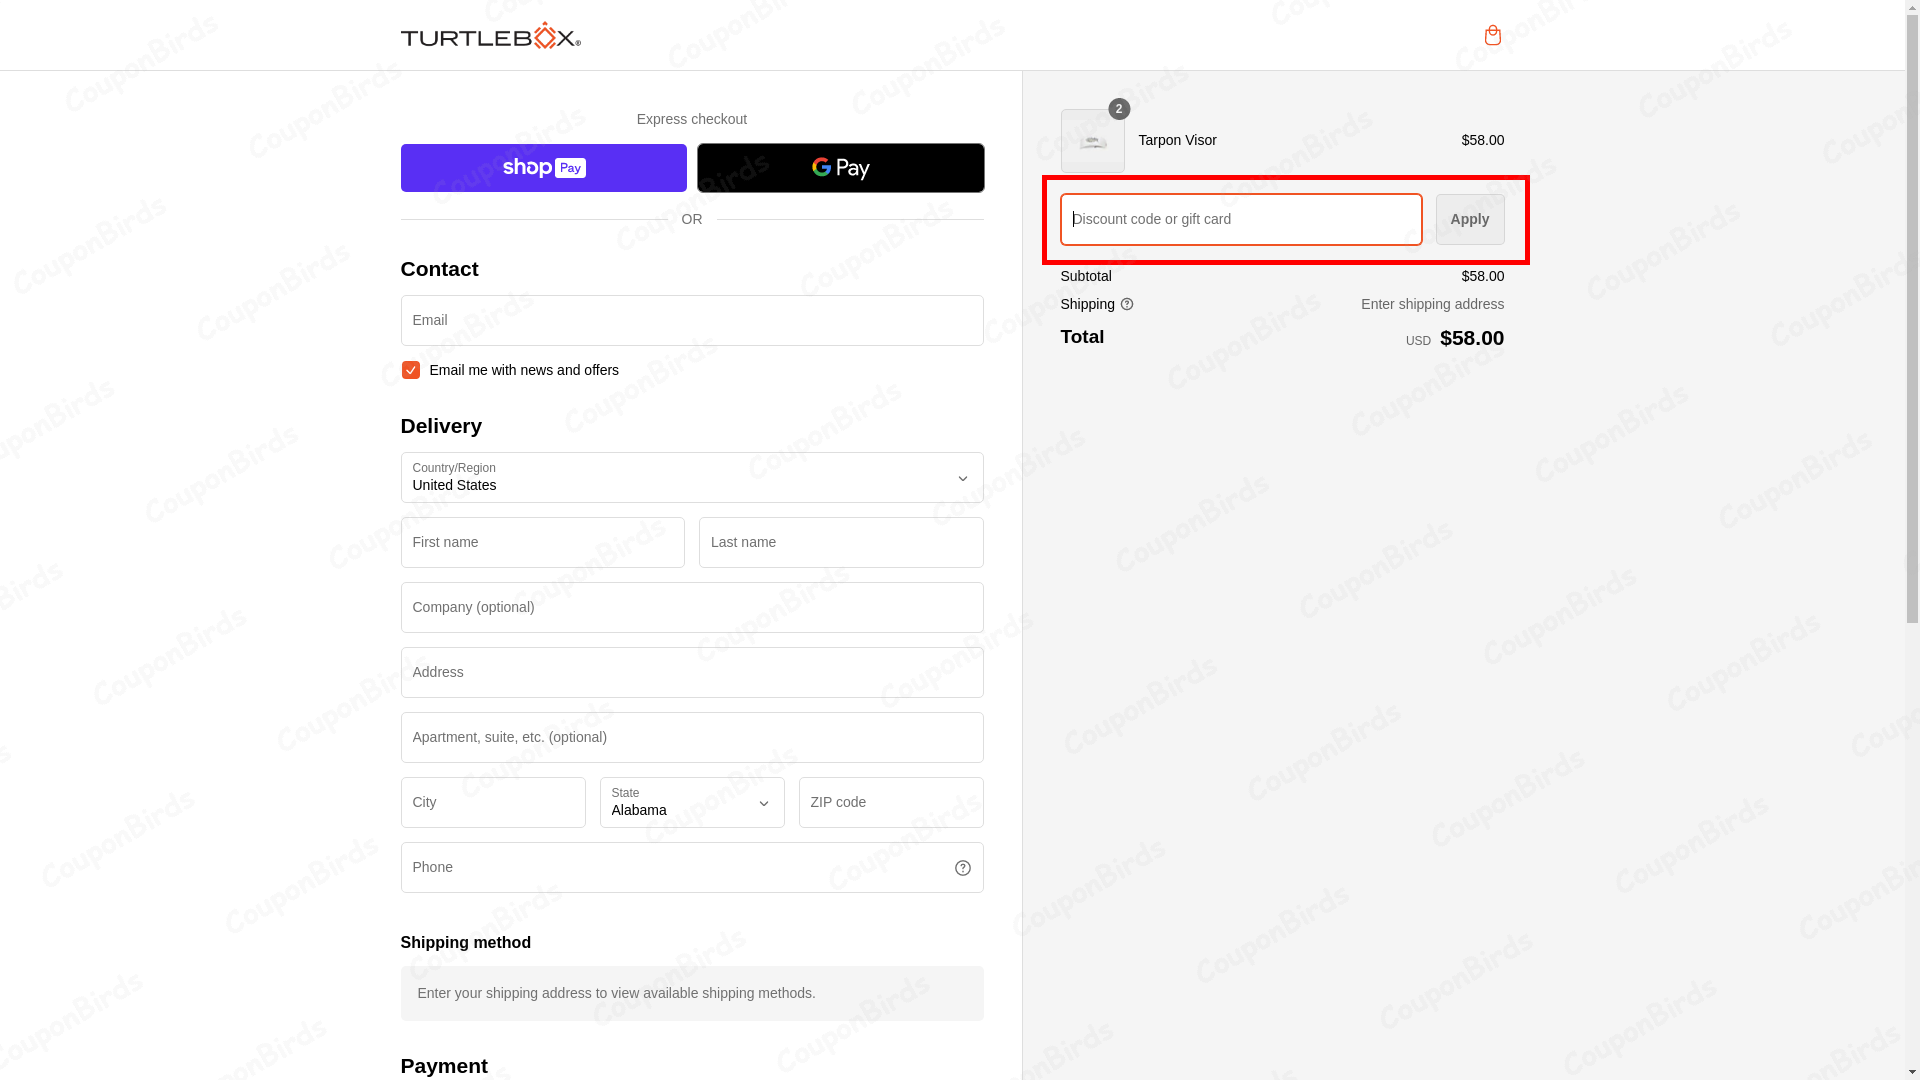Select the First name field
Screen dimensions: 1920x1080
tap(542, 543)
